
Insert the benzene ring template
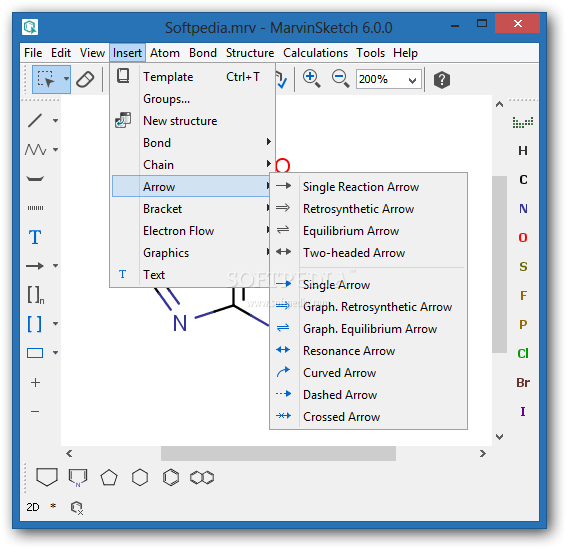click(x=171, y=478)
